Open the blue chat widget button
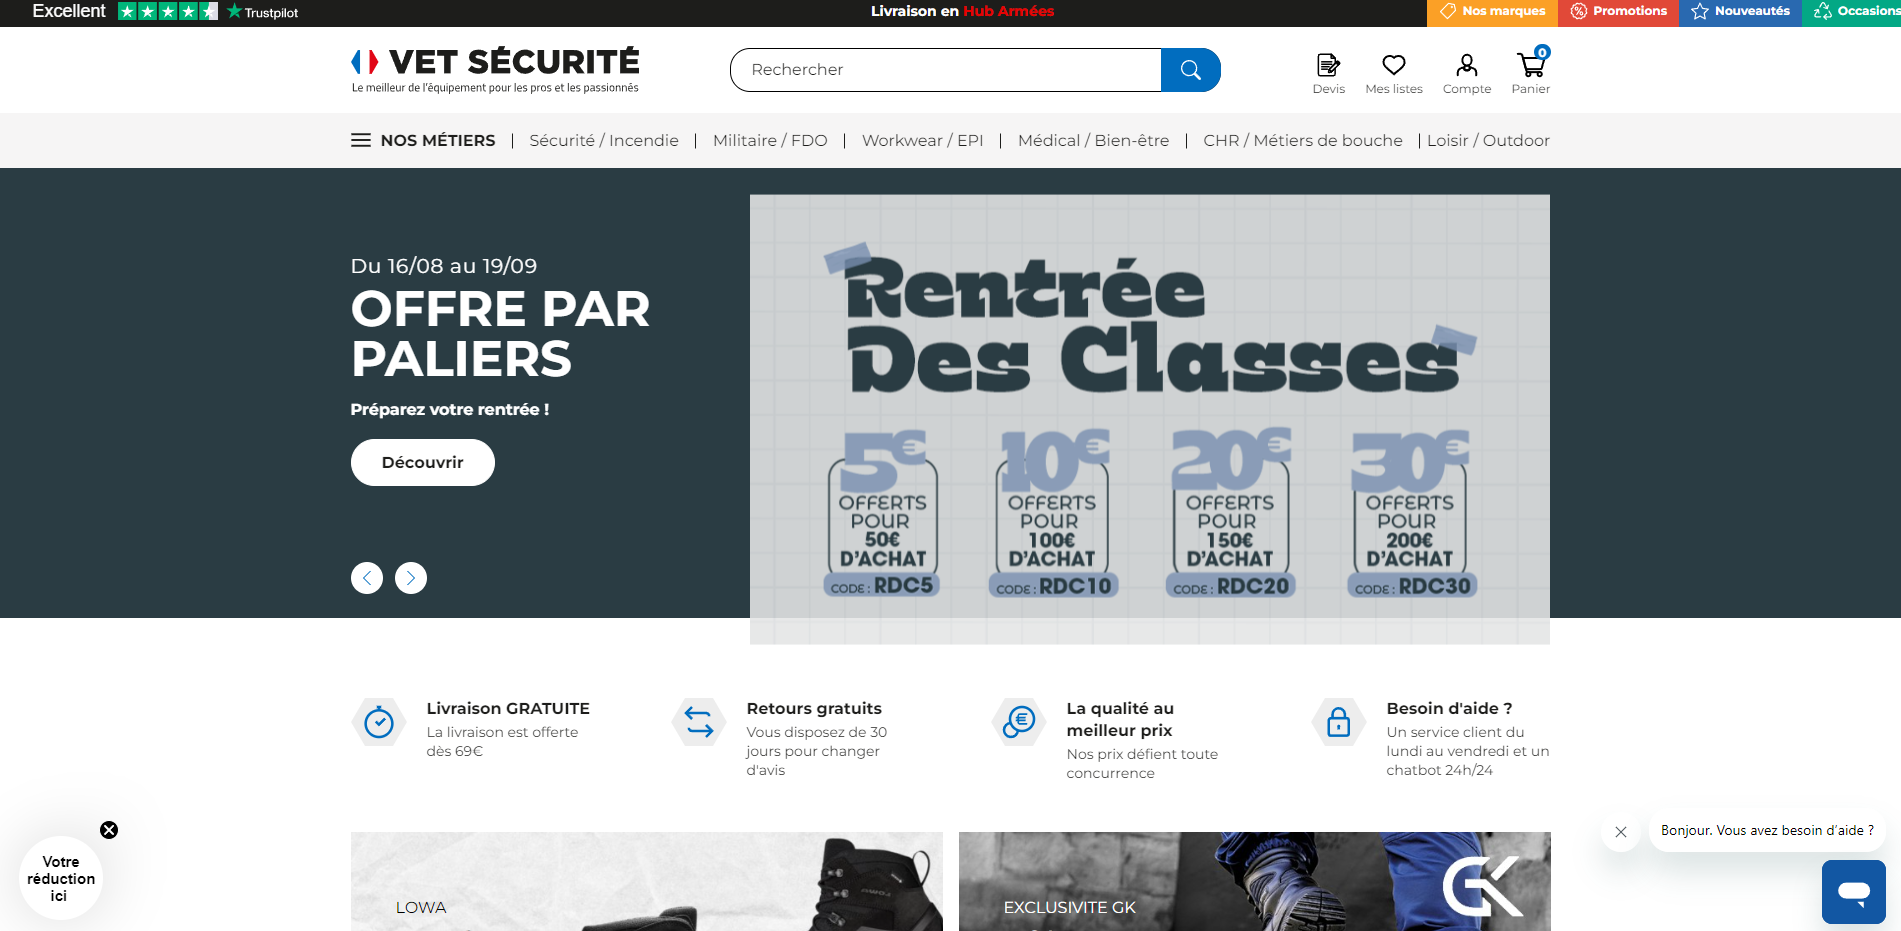This screenshot has height=931, width=1901. (1853, 891)
